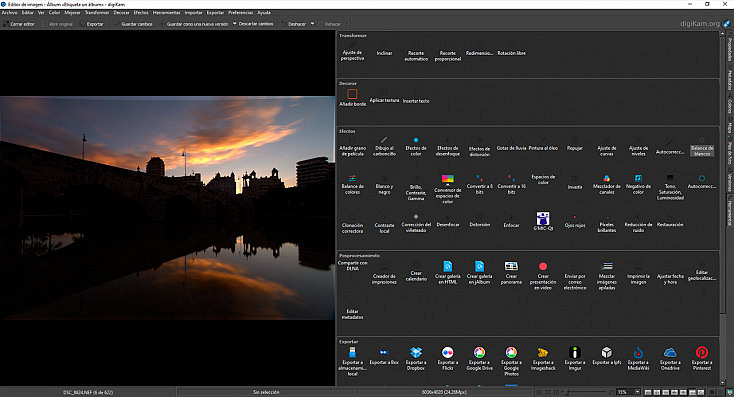Export to Imageshack

543,359
